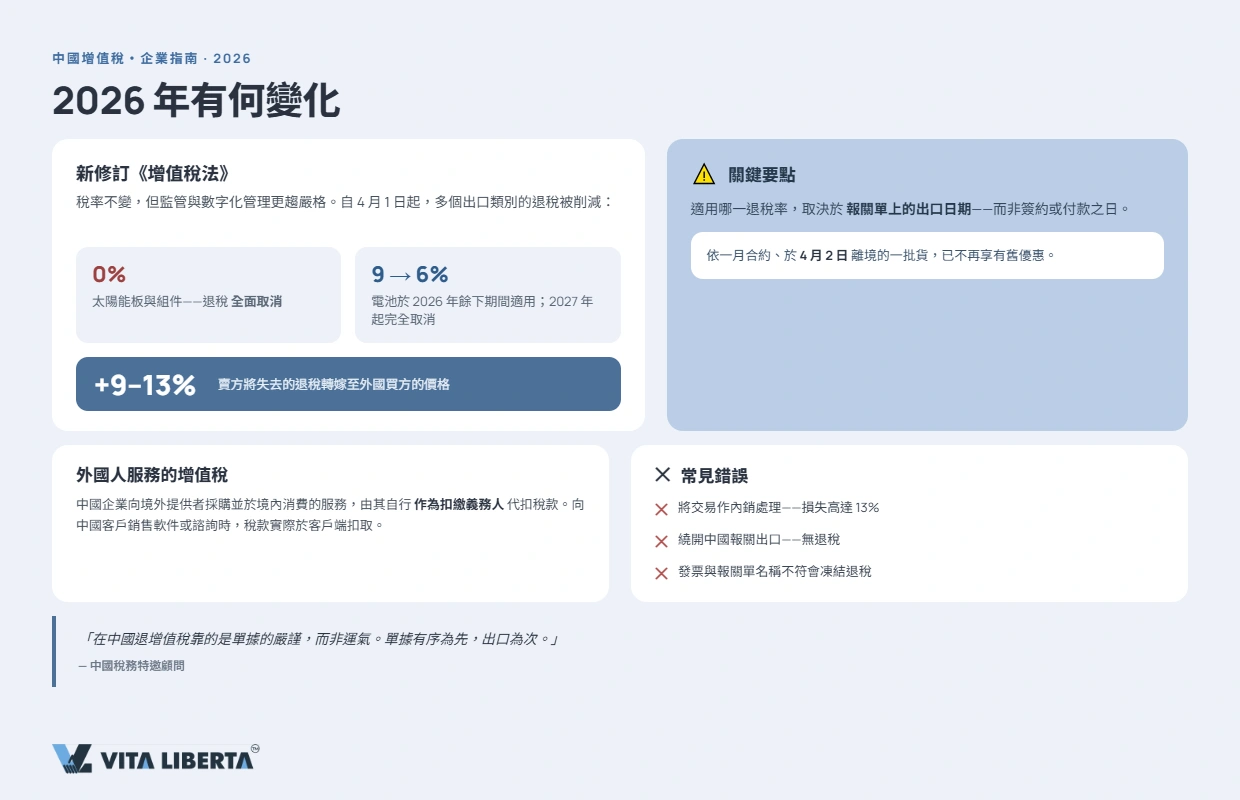Screen dimensions: 1240x800
Task: Click text 發票與報關單名稱不符會凍結退稅
Action: point(775,572)
